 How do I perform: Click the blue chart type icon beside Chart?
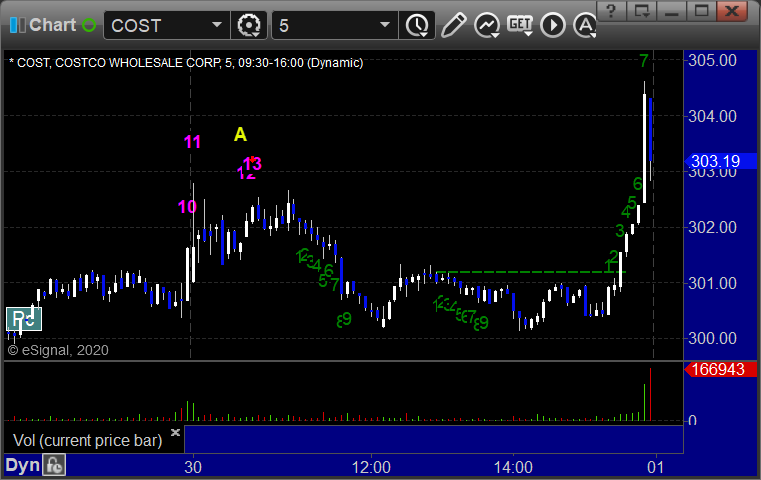(x=18, y=25)
